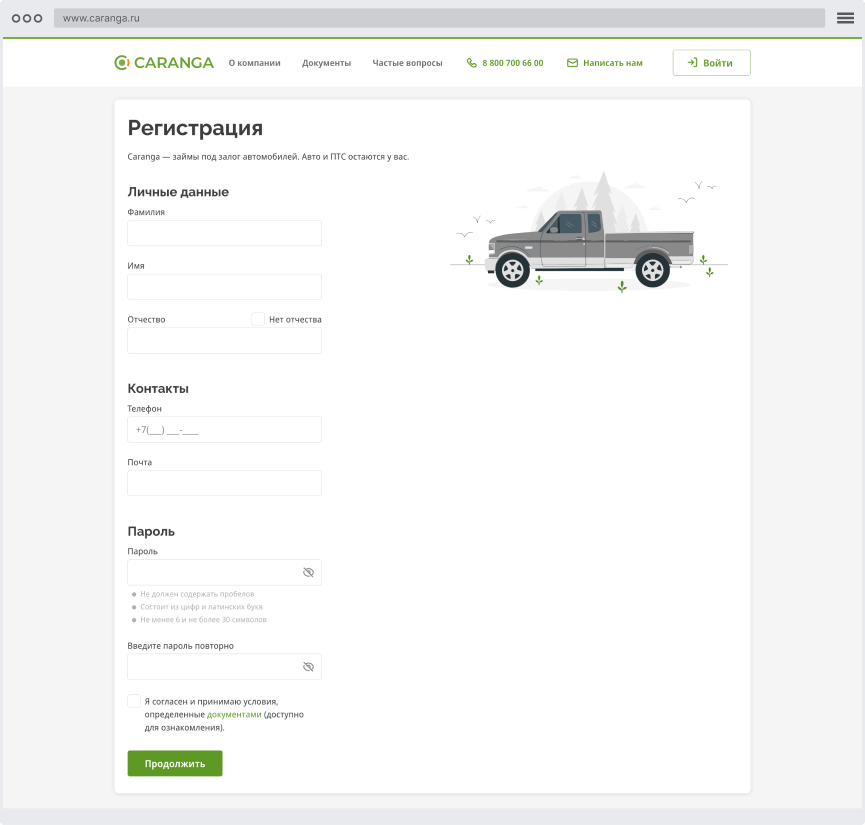Viewport: 865px width, 825px height.
Task: Click into the Имя text field
Action: [224, 287]
